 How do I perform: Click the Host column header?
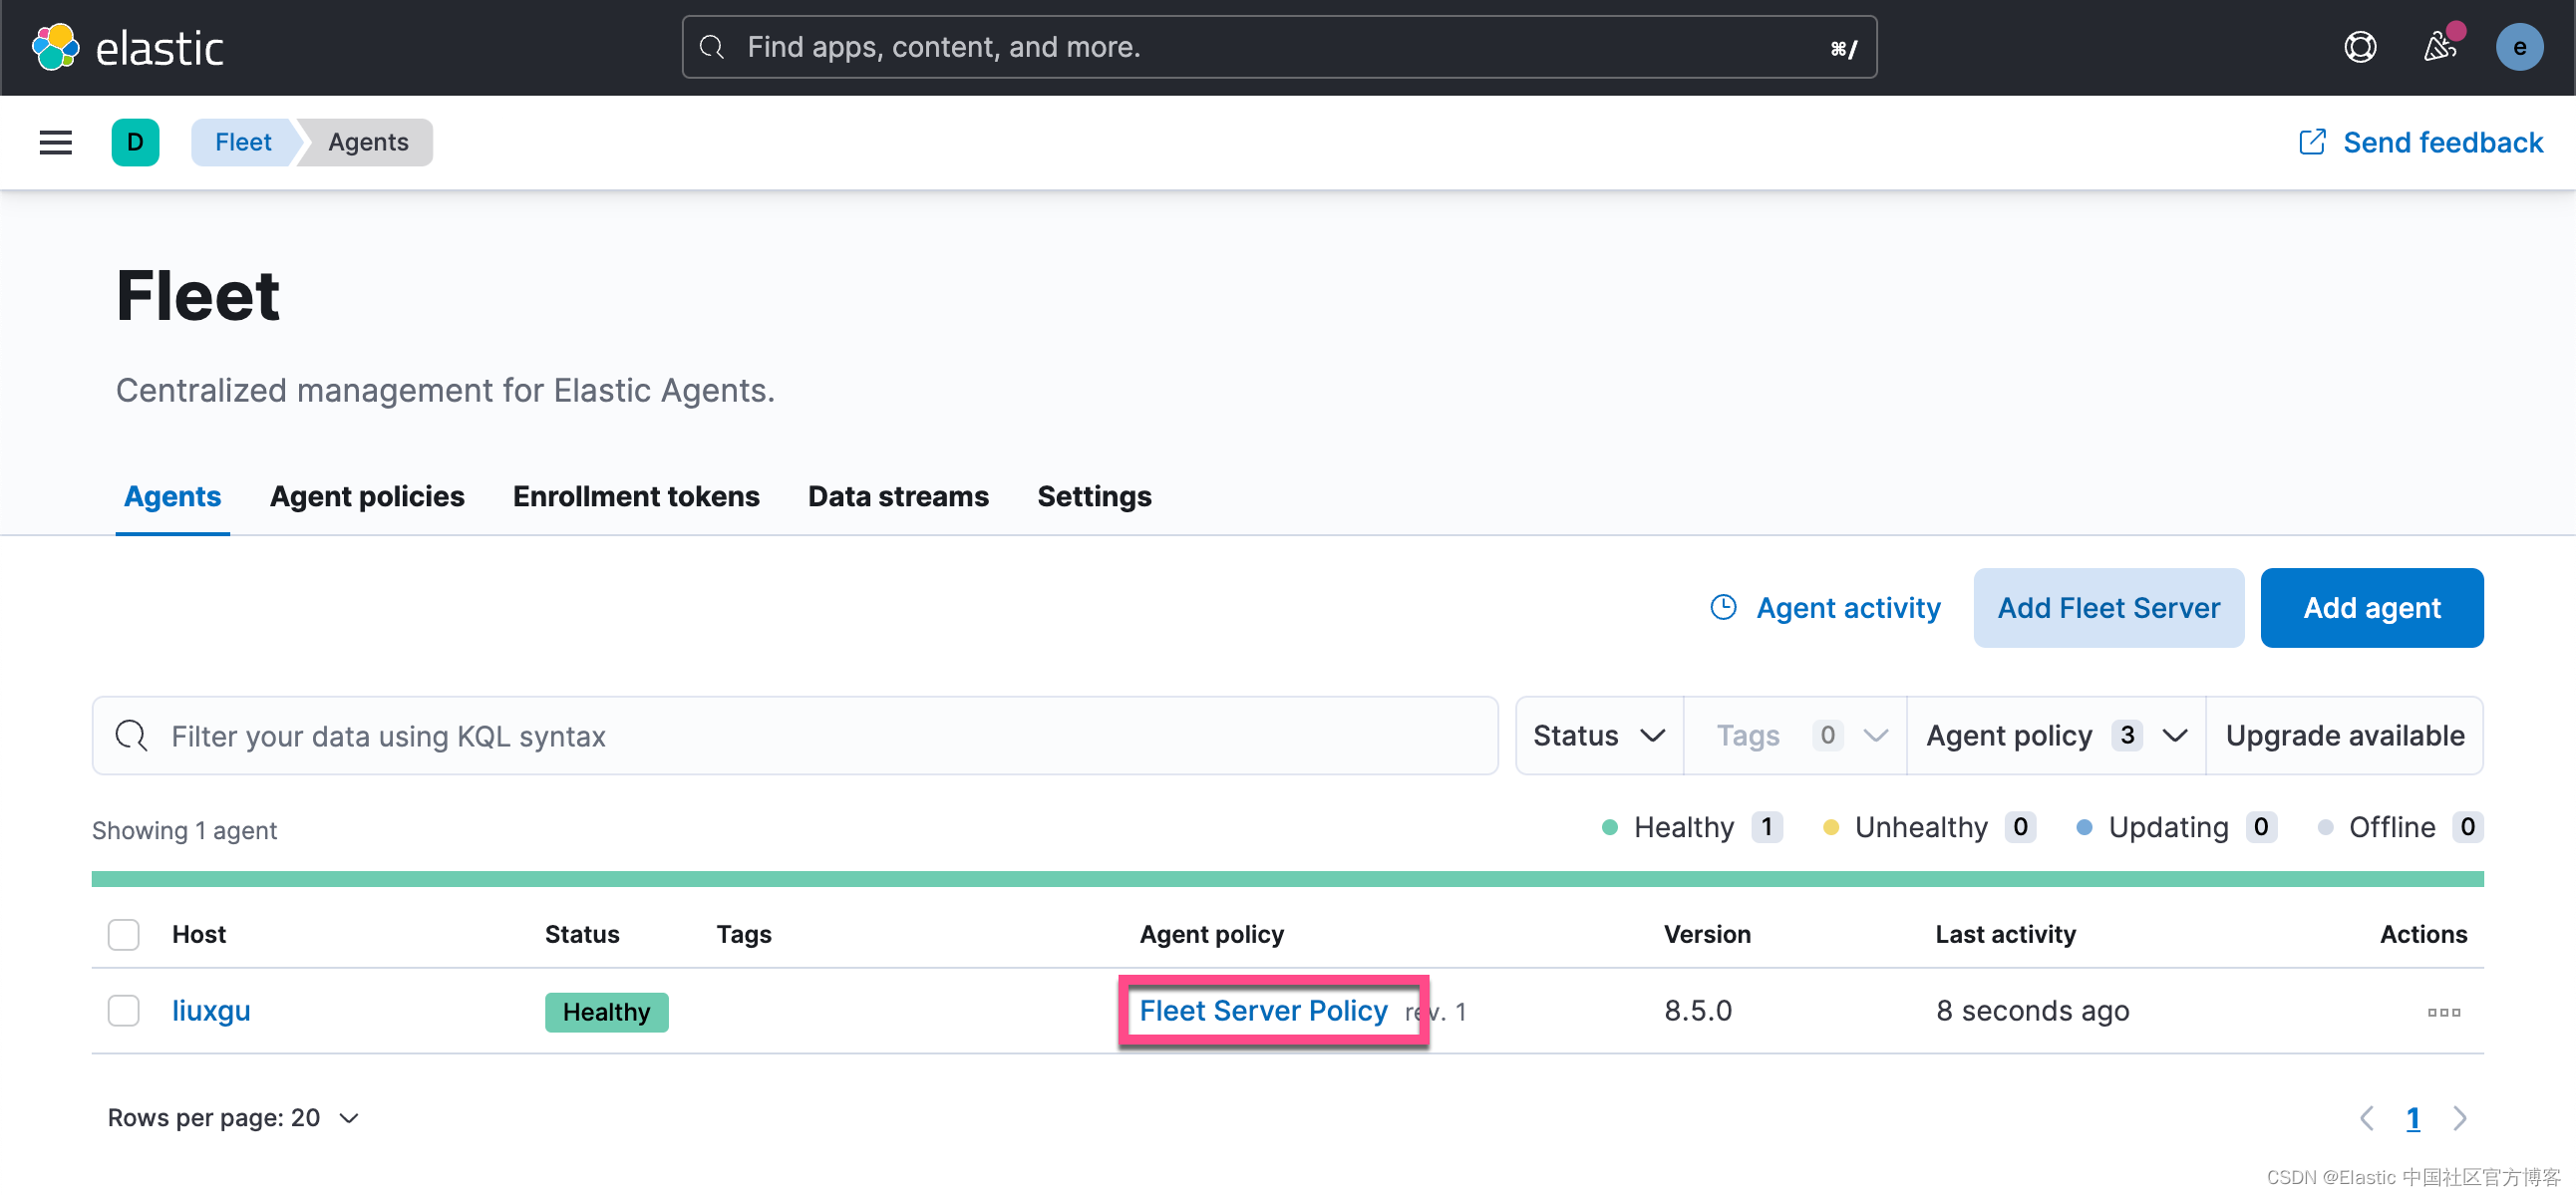(199, 933)
